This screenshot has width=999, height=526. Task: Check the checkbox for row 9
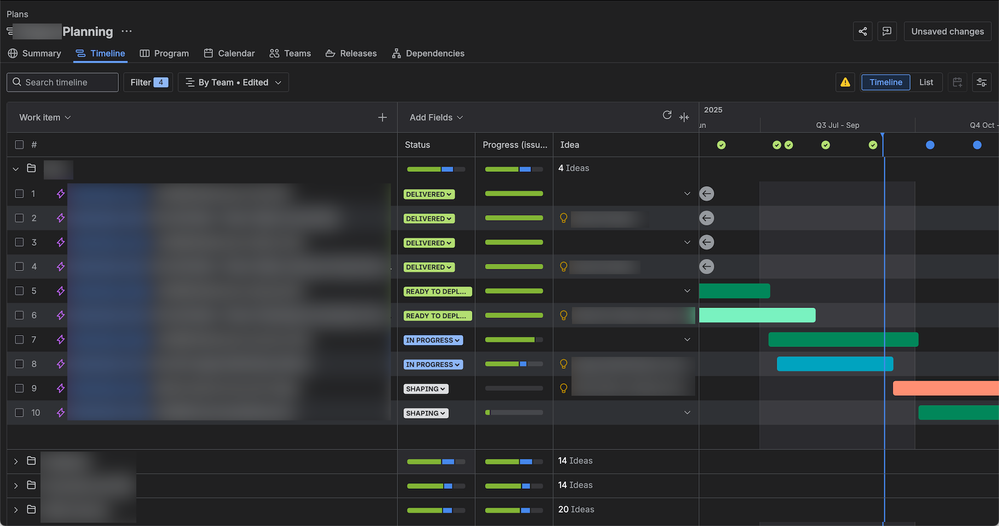[19, 388]
